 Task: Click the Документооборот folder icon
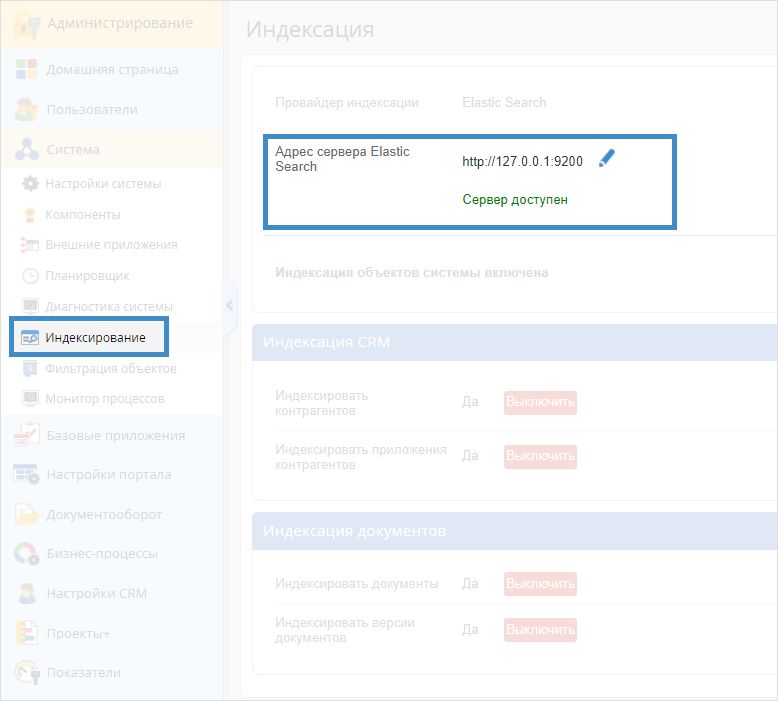click(x=26, y=514)
